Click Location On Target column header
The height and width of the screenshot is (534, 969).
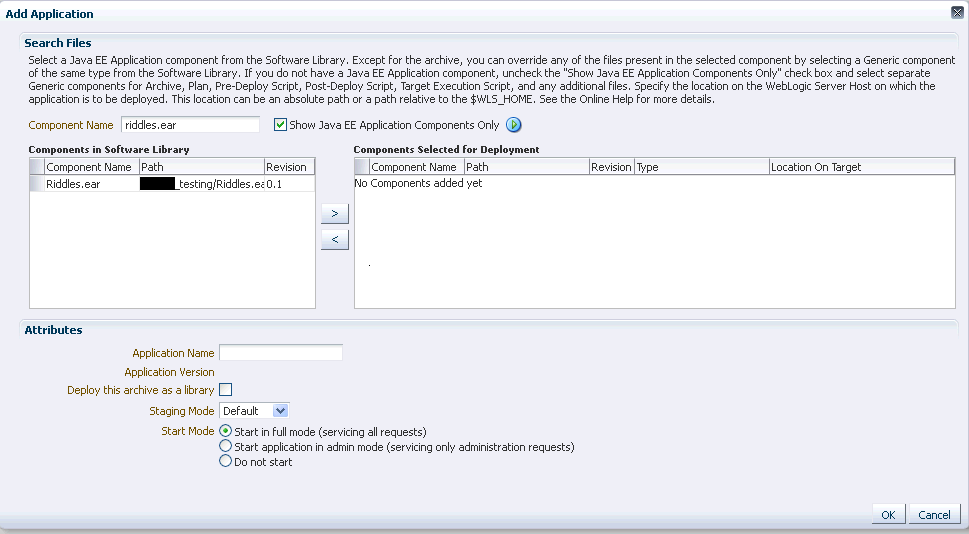click(x=861, y=167)
